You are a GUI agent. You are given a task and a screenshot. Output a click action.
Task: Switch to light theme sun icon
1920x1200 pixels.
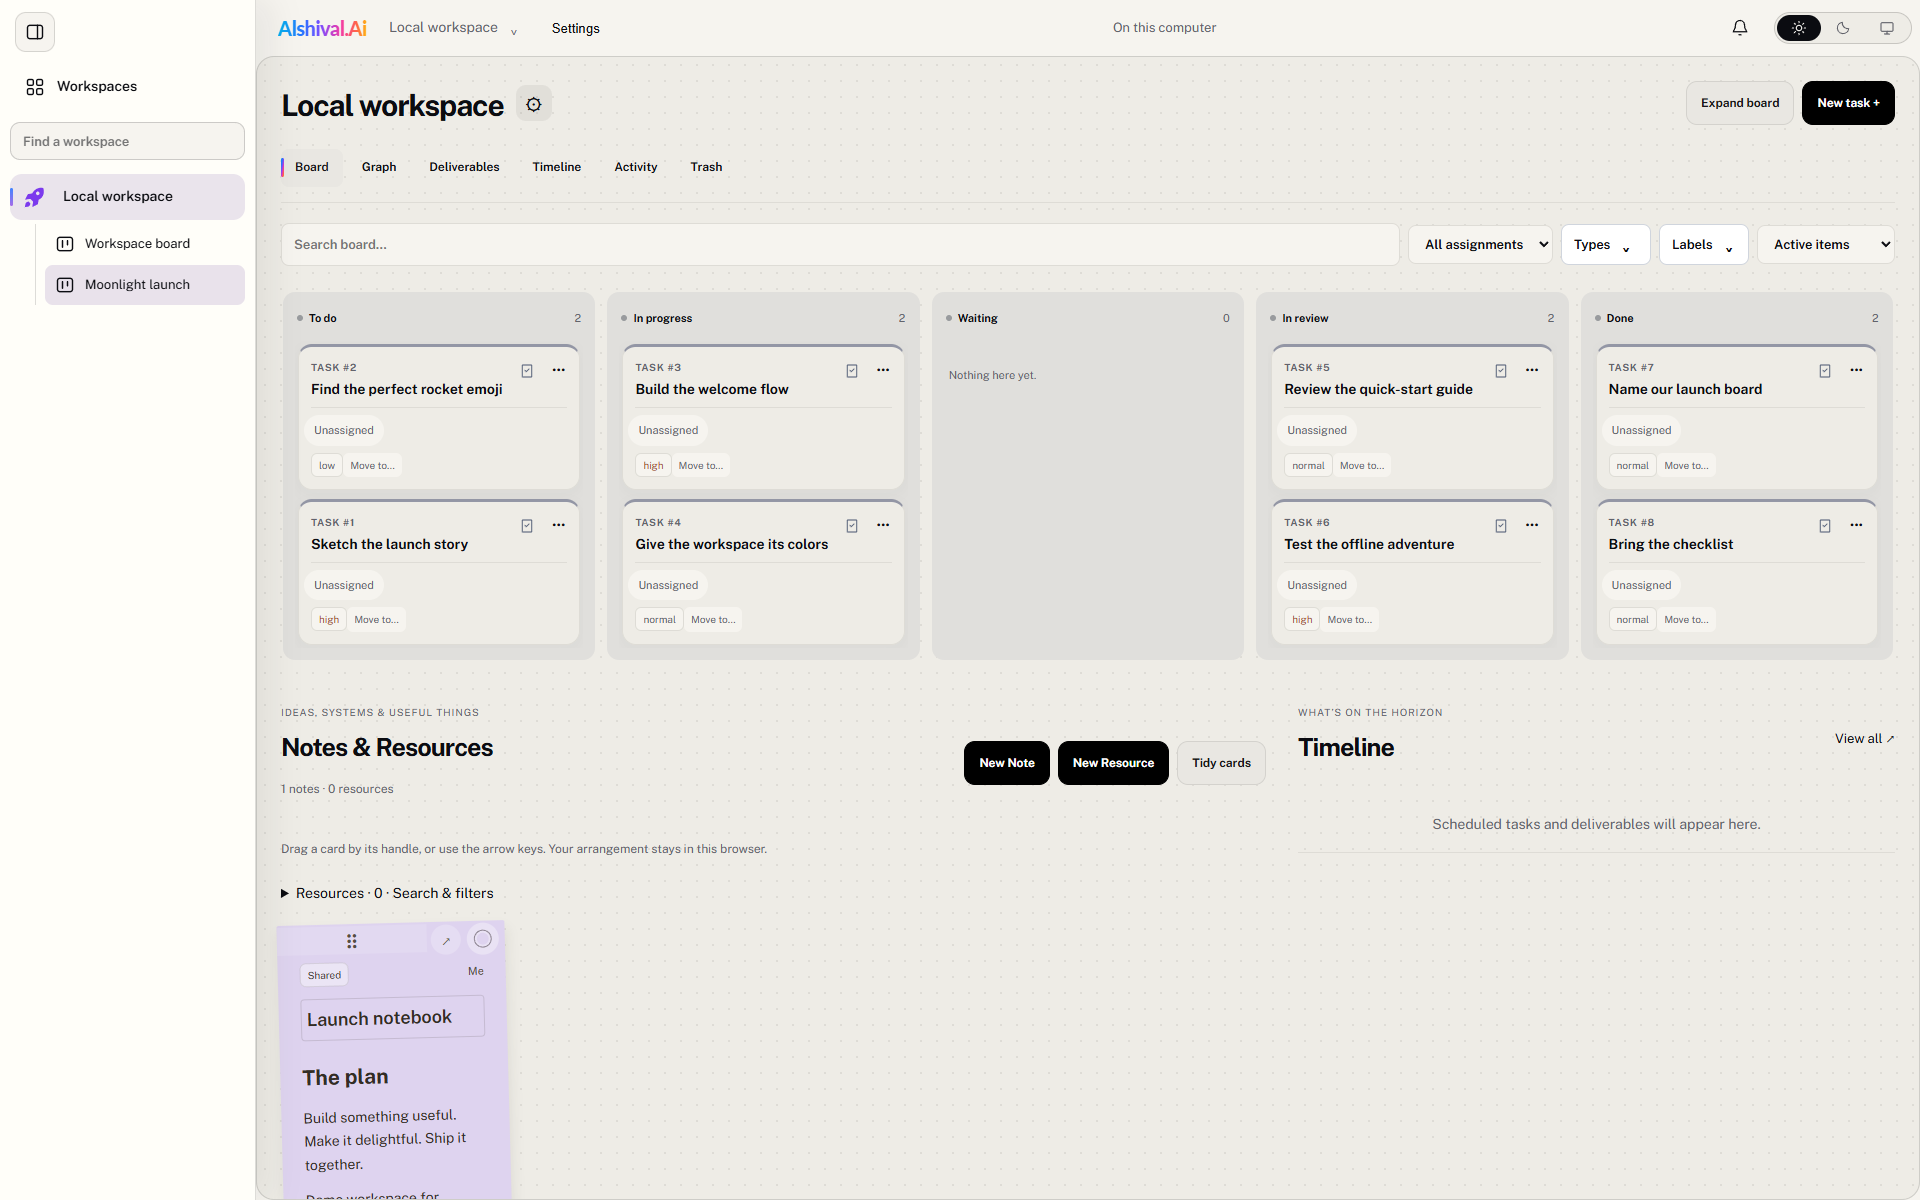coord(1799,28)
